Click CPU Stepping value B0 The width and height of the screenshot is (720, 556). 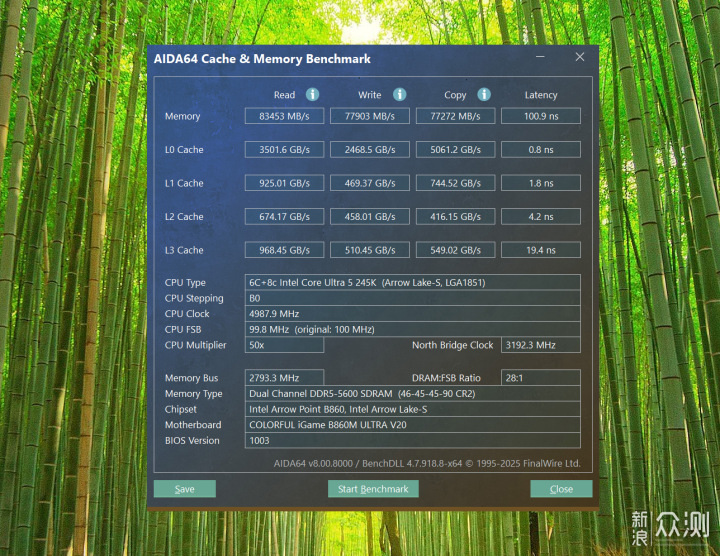click(x=412, y=298)
